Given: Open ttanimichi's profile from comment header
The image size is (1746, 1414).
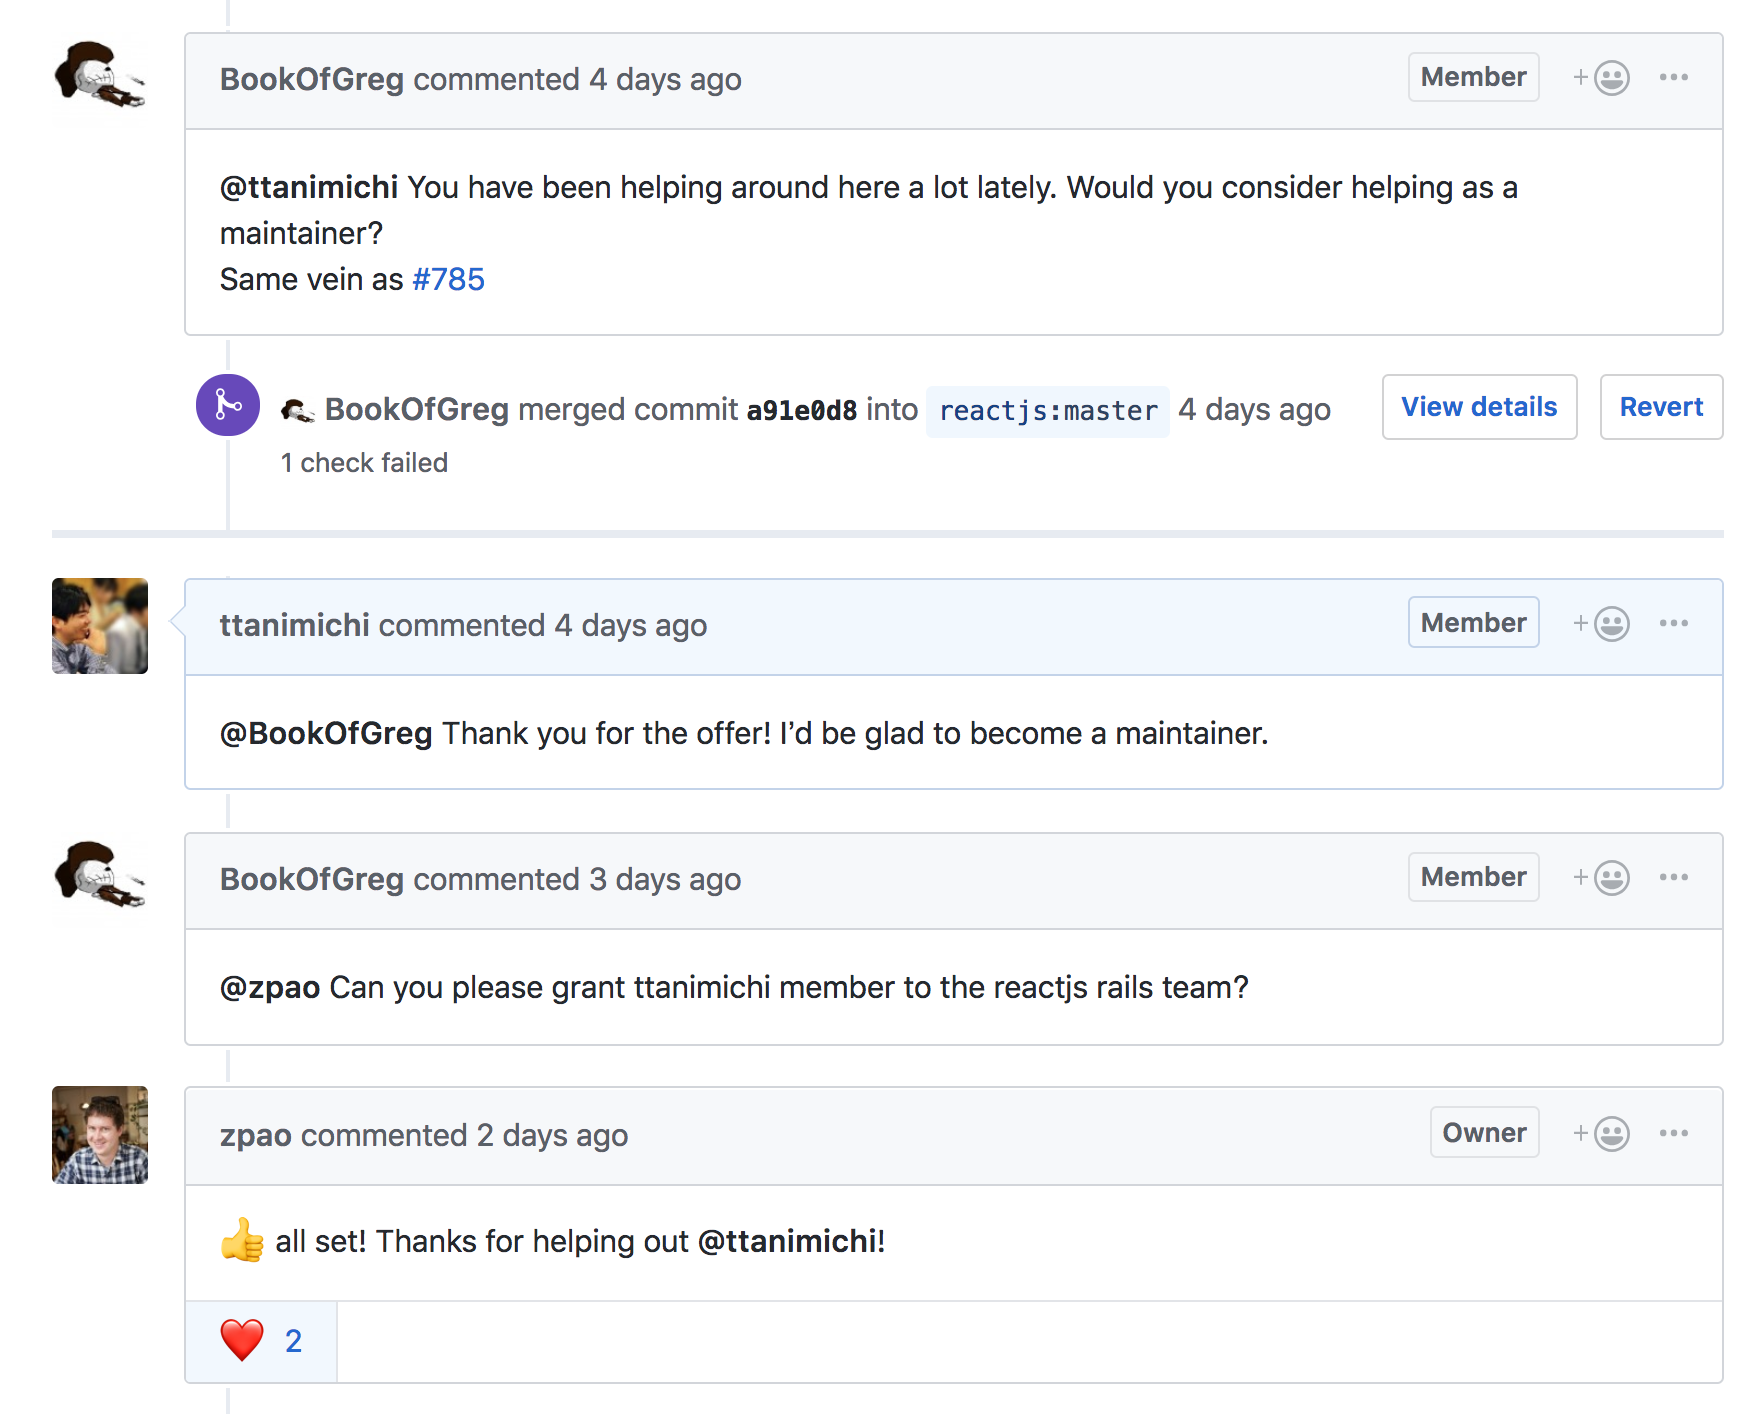Looking at the screenshot, I should pos(295,626).
